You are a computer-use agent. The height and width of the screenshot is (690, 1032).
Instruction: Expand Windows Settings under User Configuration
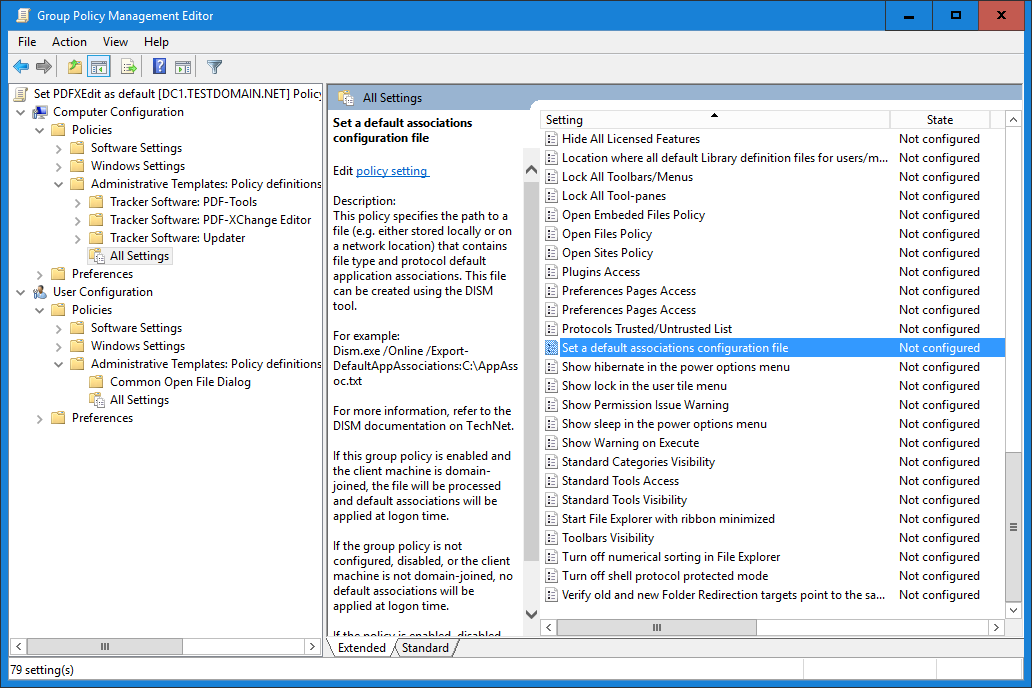pos(59,346)
